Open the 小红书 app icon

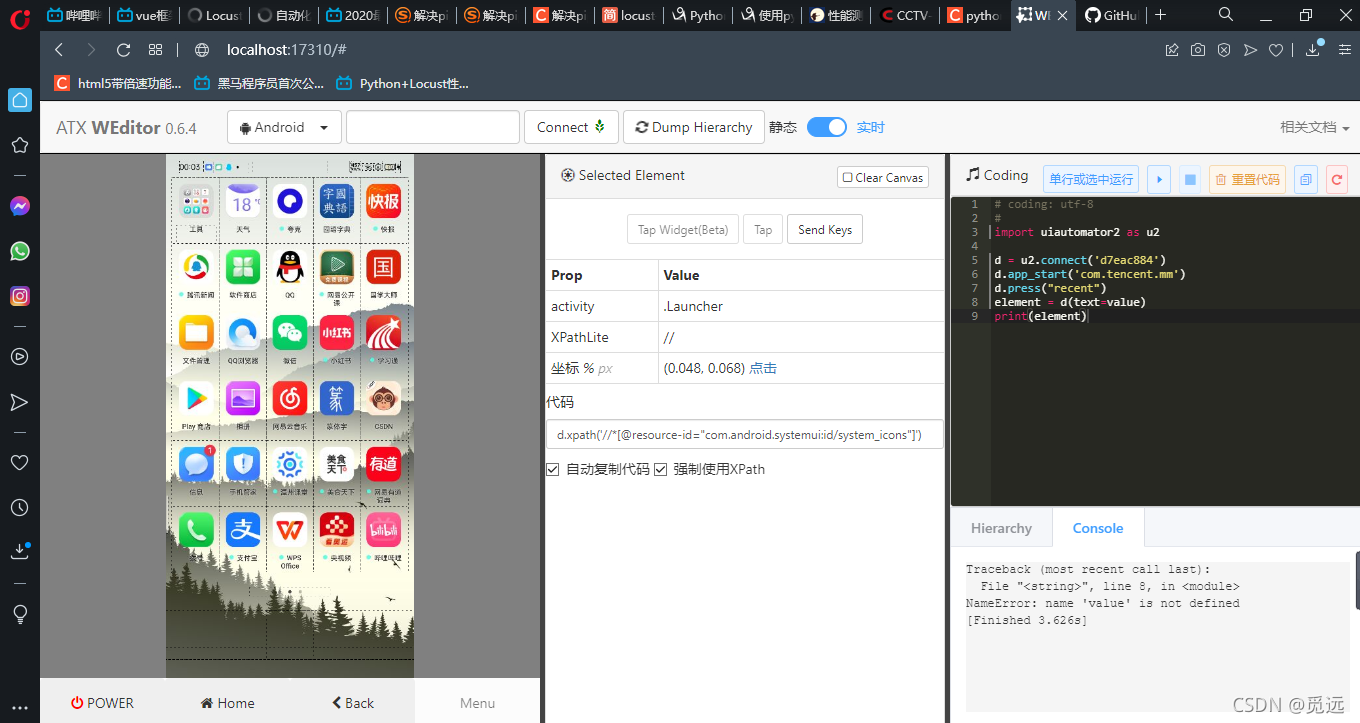(x=337, y=333)
